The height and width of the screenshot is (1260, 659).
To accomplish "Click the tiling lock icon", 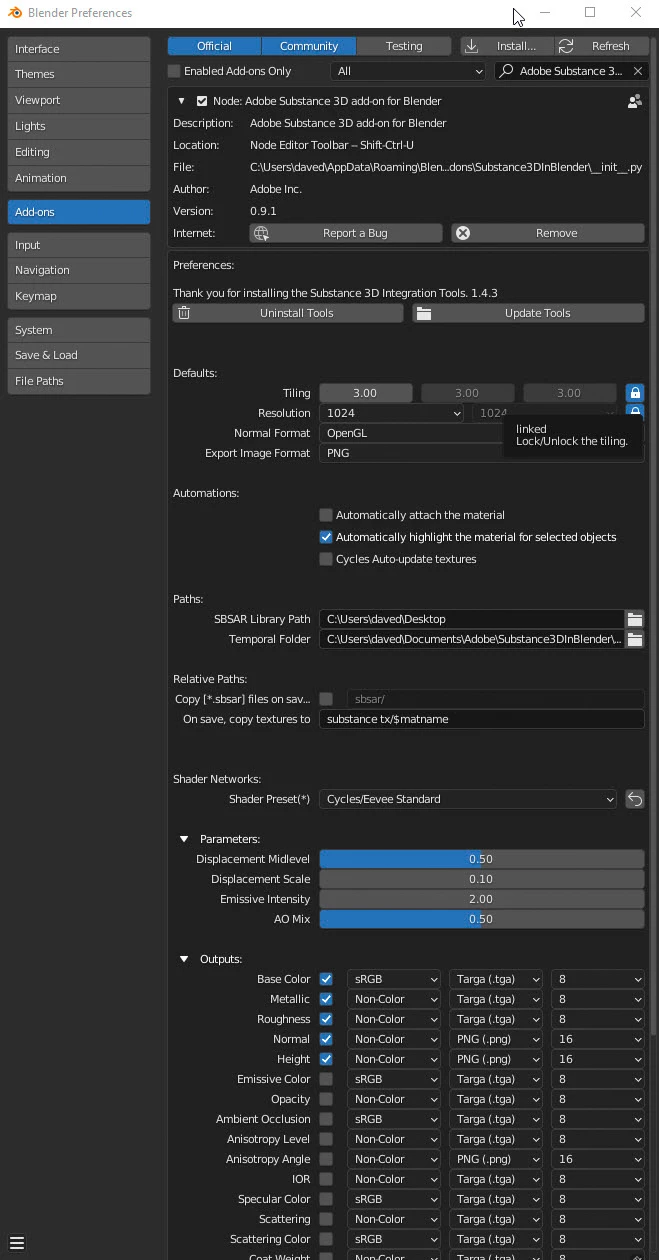I will [634, 393].
